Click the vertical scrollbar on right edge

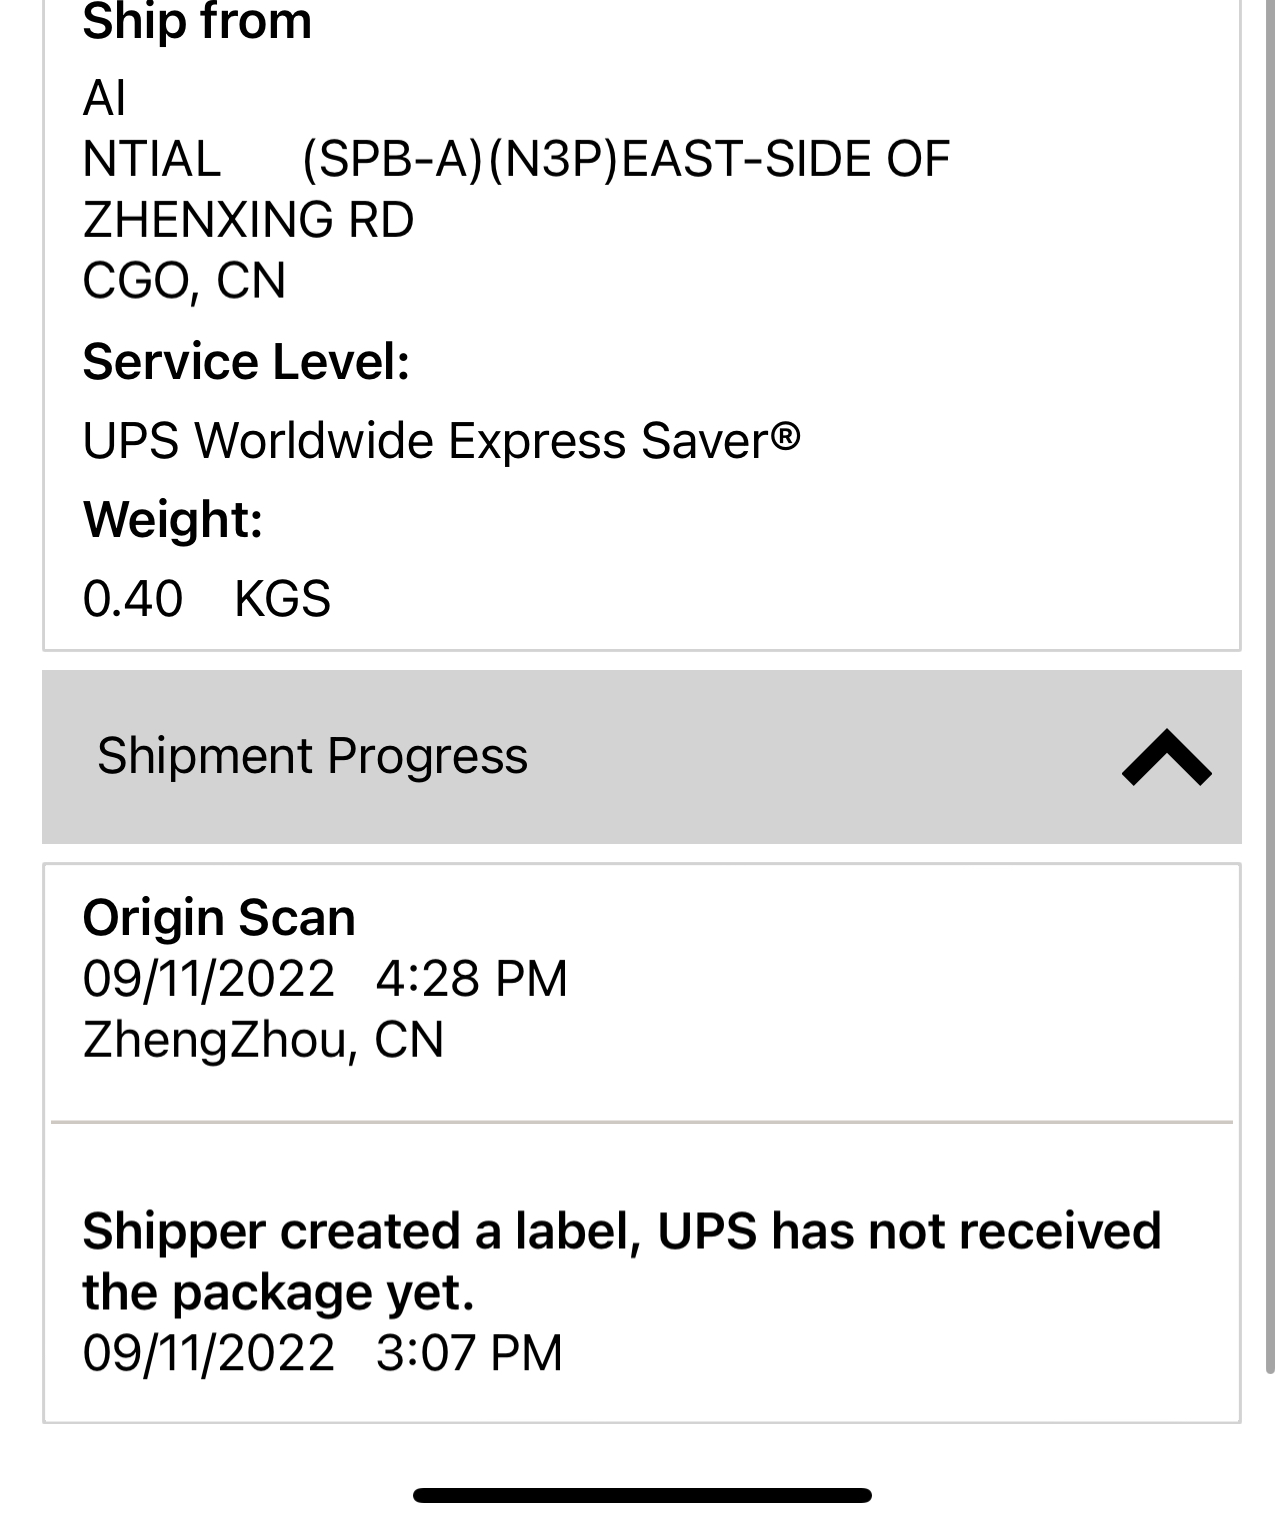[1270, 700]
